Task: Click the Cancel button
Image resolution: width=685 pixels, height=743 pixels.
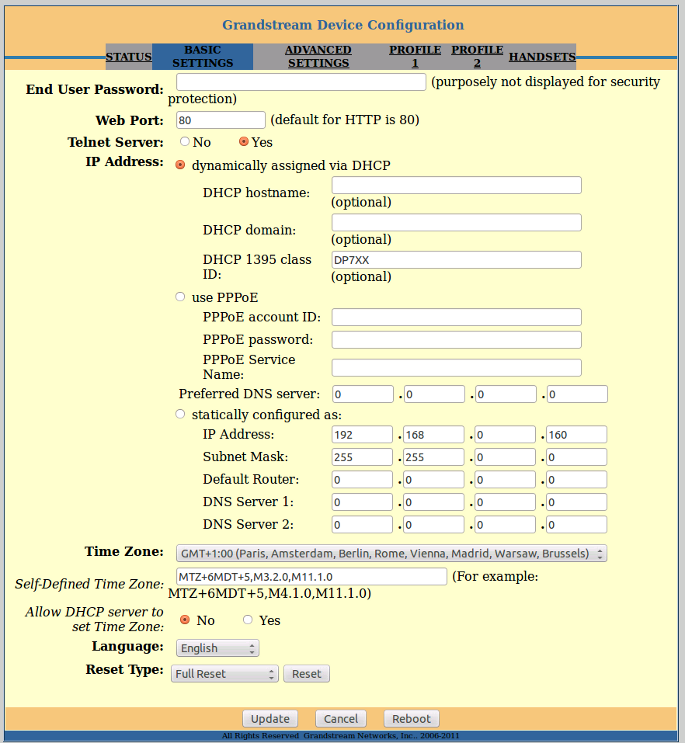Action: point(341,718)
